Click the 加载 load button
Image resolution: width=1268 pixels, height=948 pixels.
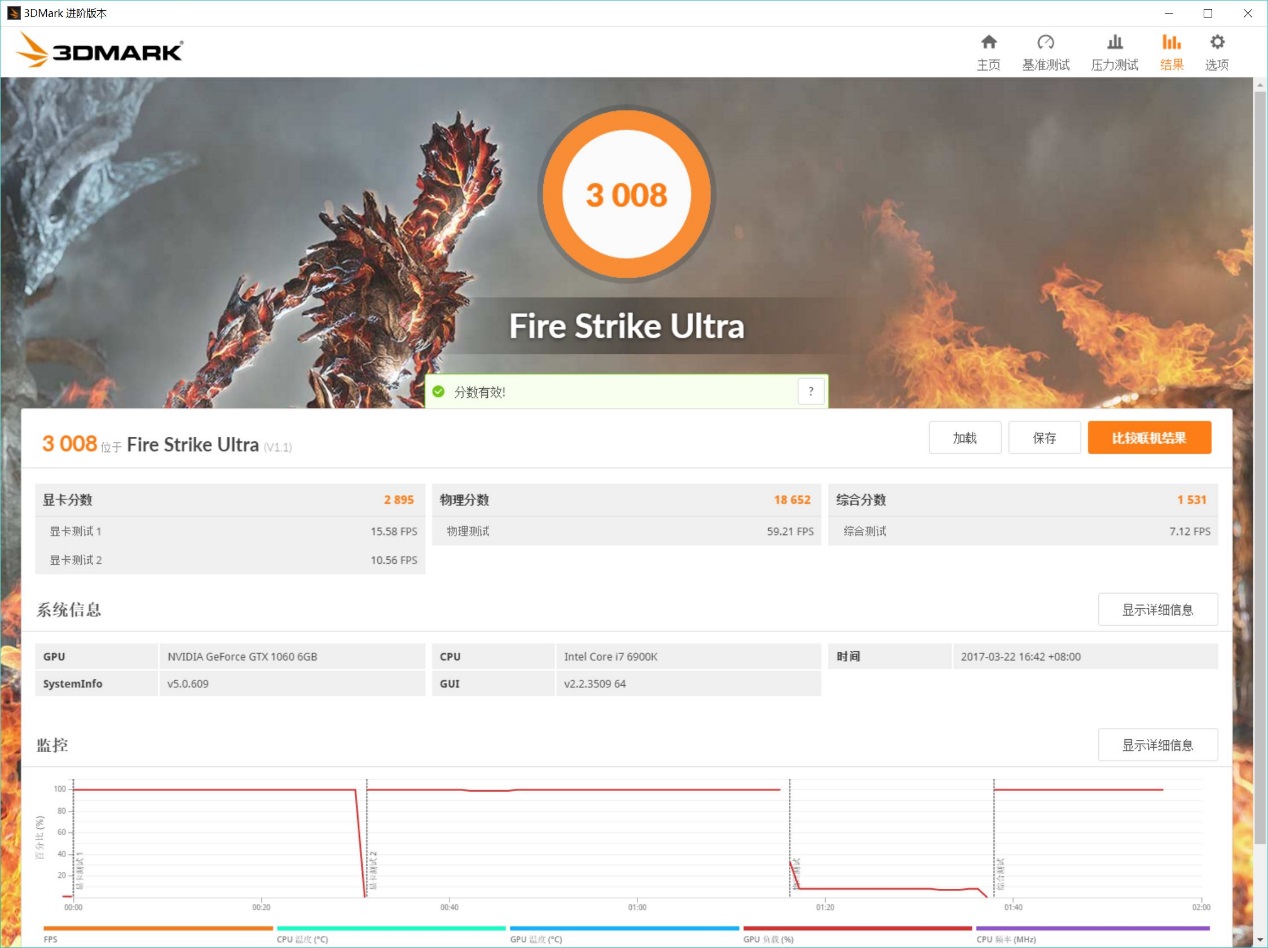(x=964, y=438)
